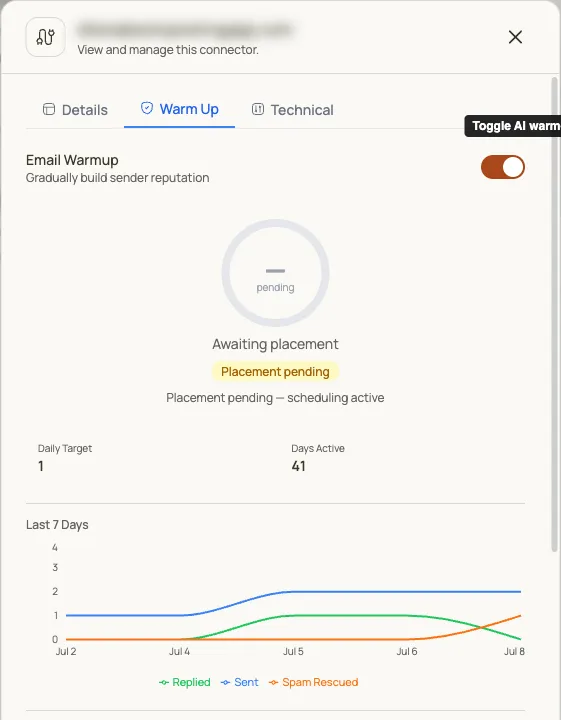Toggle the Email Warmup switch off
Viewport: 561px width, 720px height.
503,167
